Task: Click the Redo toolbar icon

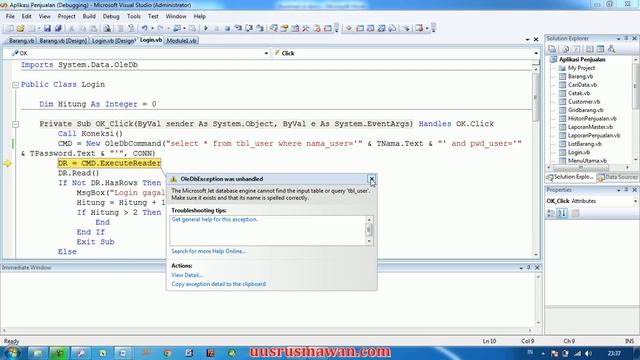Action: click(161, 28)
